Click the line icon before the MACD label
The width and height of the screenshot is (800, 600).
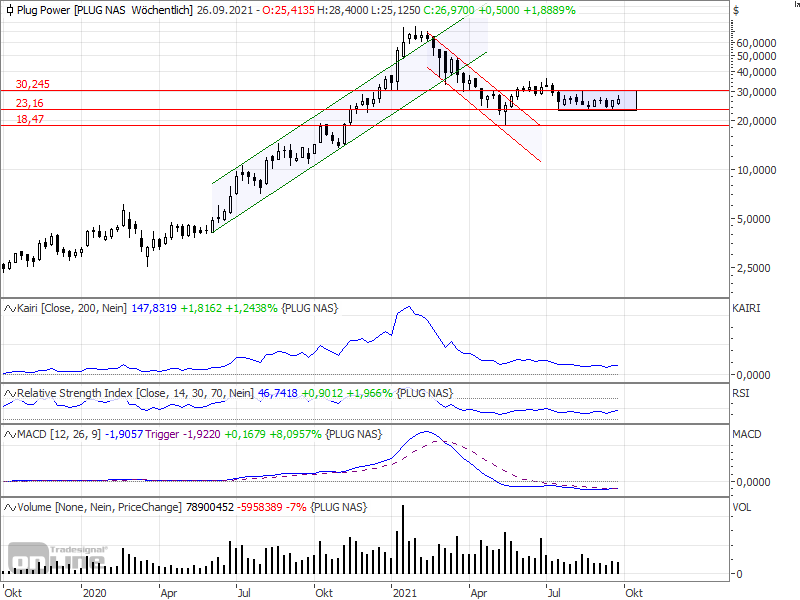click(10, 434)
